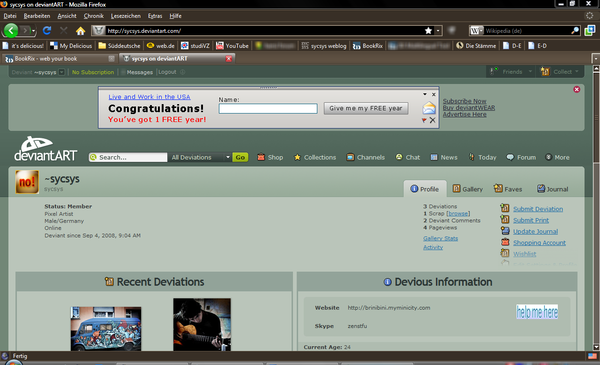Open the address bar history dropdown
Viewport: 600px width, 365px height.
coord(438,31)
